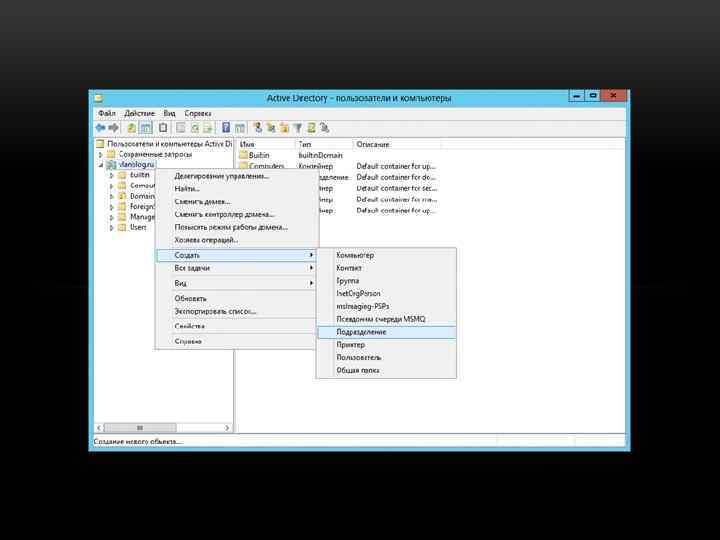Select Найти... in context menu

coord(236,189)
